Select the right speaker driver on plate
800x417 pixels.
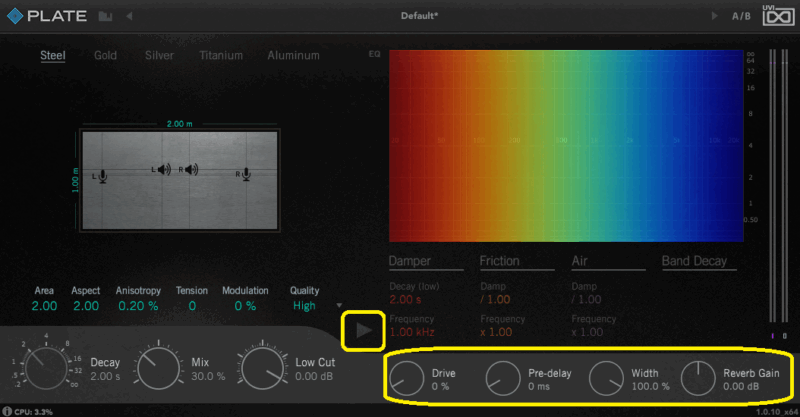point(189,170)
